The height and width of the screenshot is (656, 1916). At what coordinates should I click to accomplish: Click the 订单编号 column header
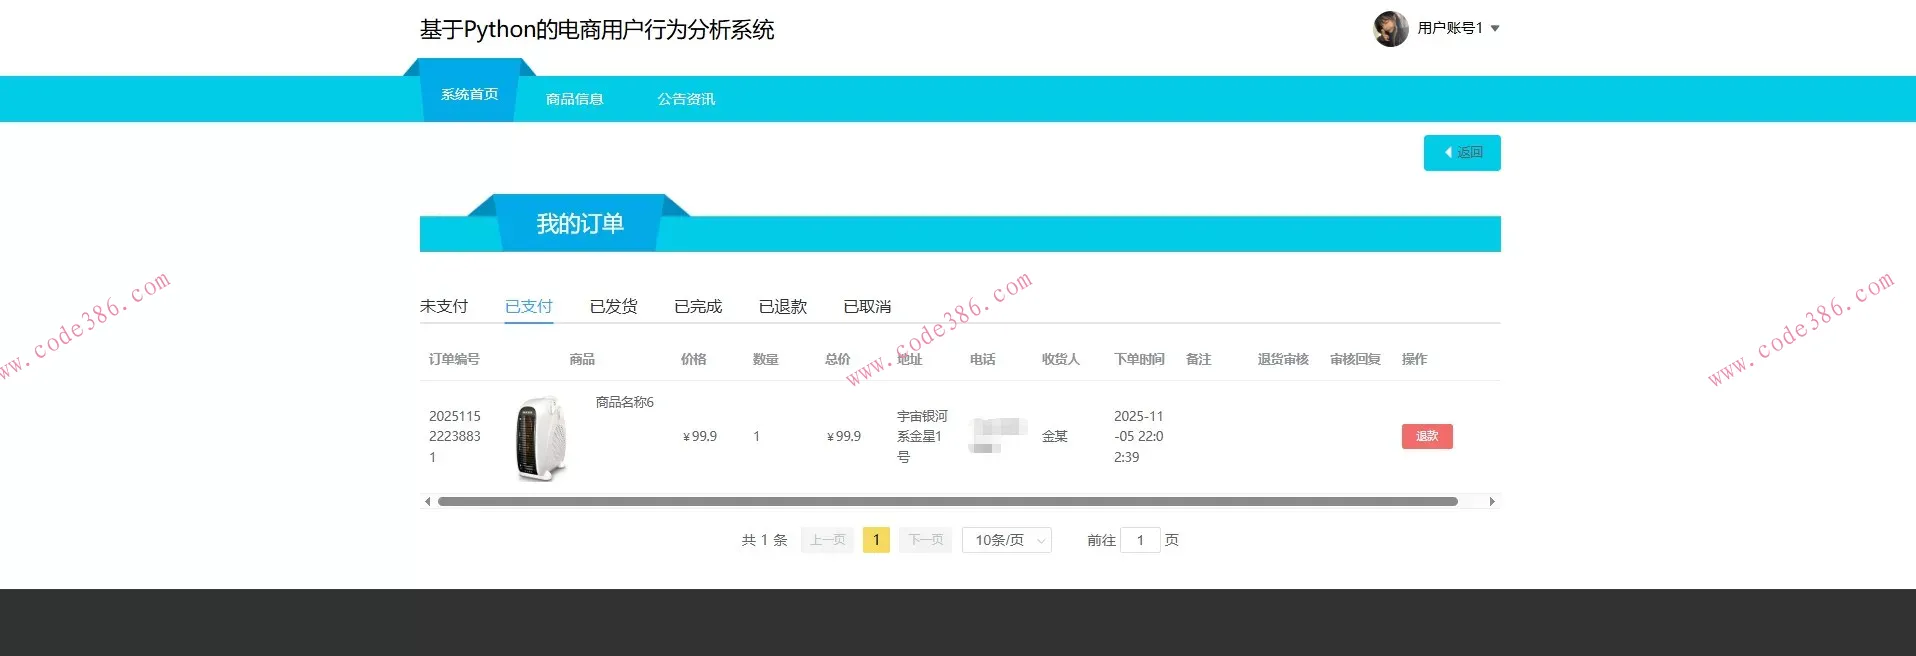pos(454,359)
